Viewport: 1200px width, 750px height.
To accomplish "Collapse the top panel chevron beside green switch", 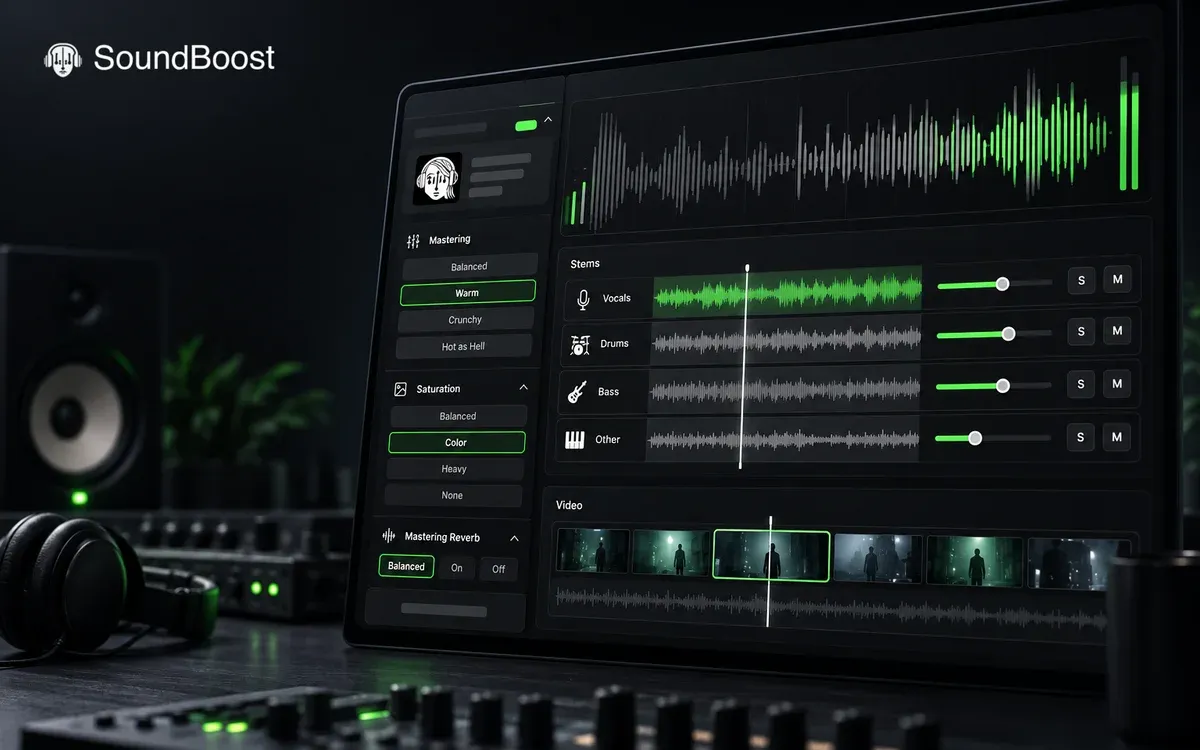I will 548,120.
